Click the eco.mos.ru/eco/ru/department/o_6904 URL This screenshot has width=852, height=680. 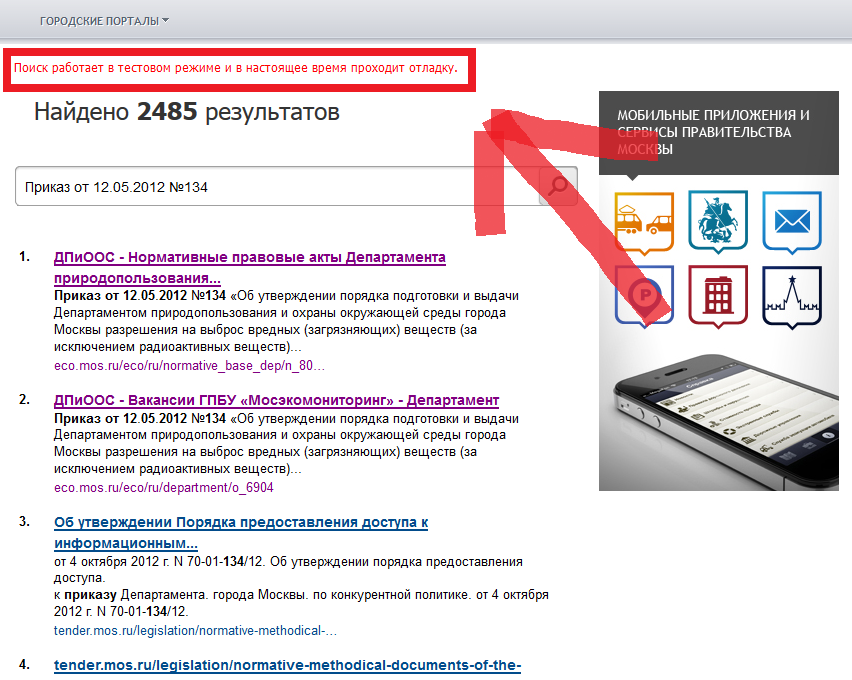[163, 488]
